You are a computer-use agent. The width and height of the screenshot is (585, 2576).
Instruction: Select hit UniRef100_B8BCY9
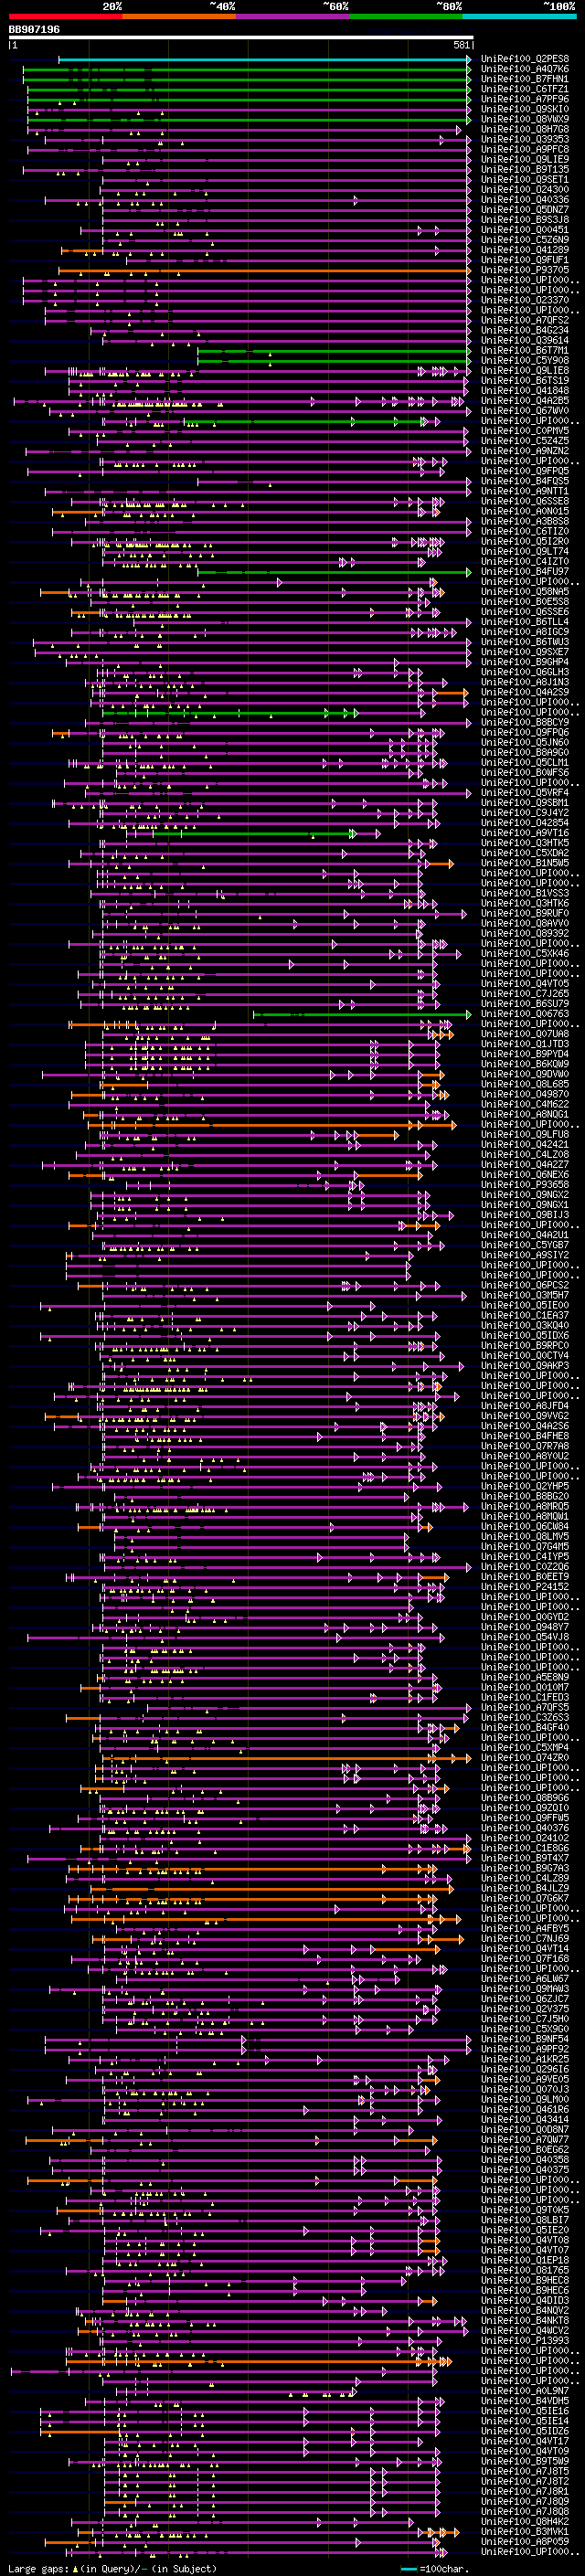click(x=524, y=722)
